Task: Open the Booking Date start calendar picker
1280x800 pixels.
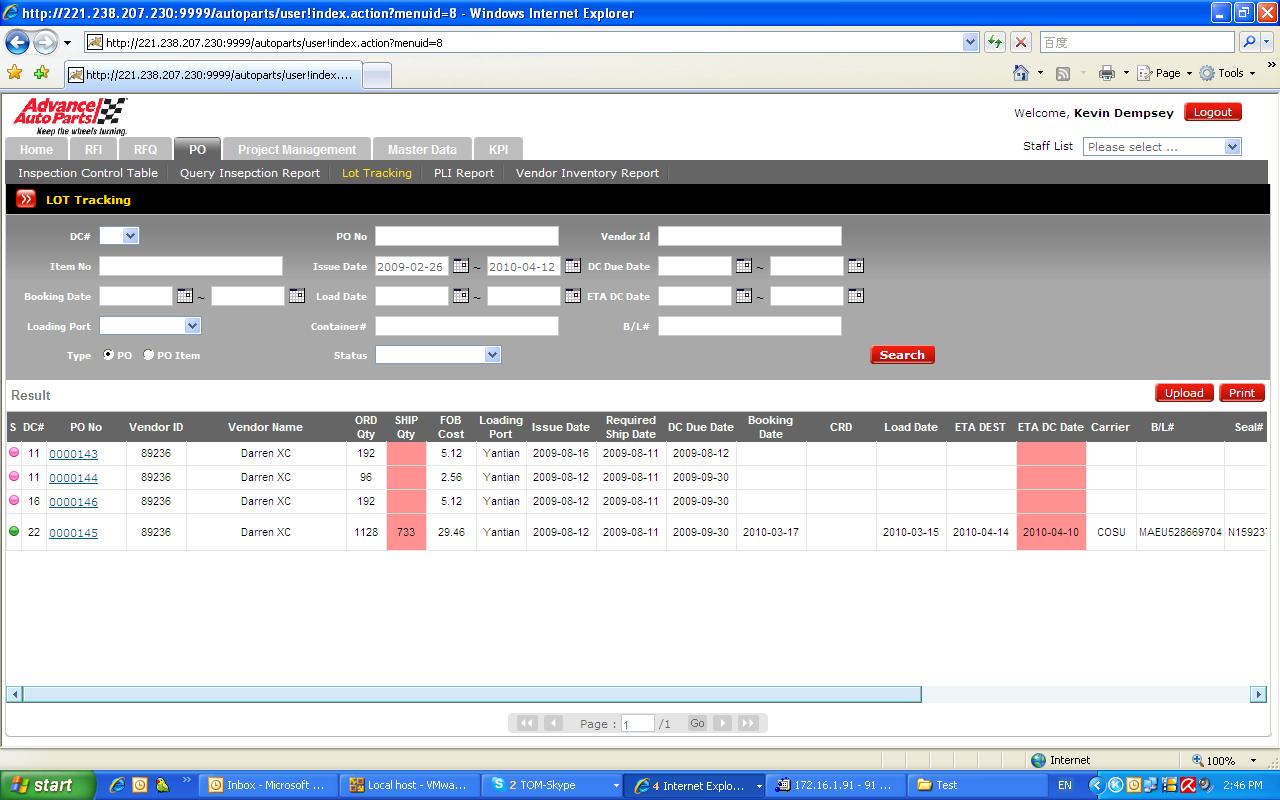Action: tap(184, 296)
